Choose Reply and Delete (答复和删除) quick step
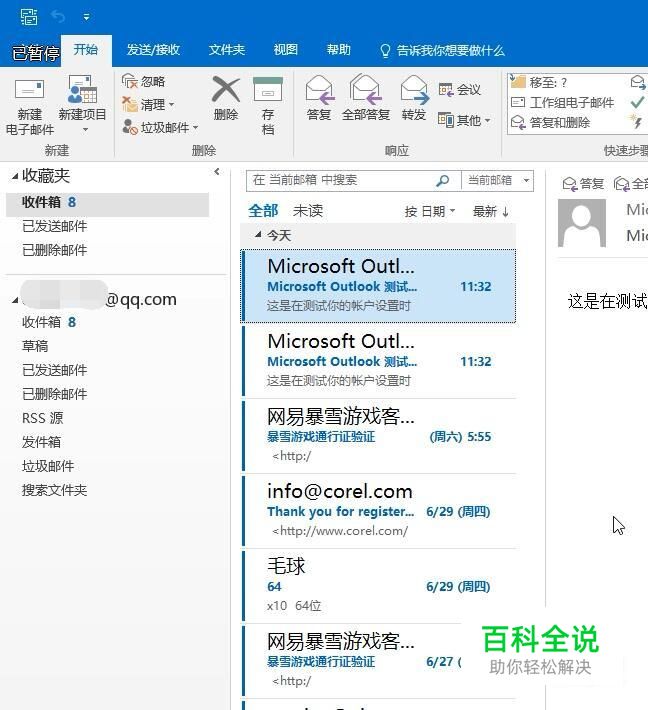 point(550,123)
